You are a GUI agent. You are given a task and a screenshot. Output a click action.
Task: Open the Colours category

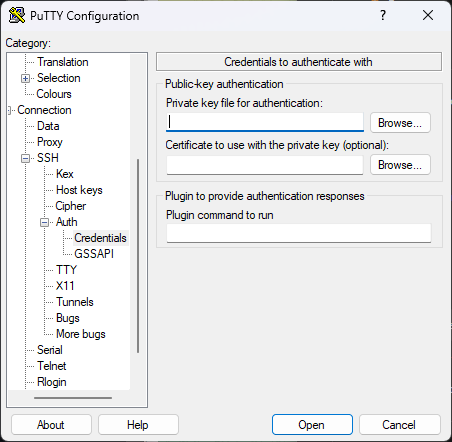pyautogui.click(x=54, y=94)
